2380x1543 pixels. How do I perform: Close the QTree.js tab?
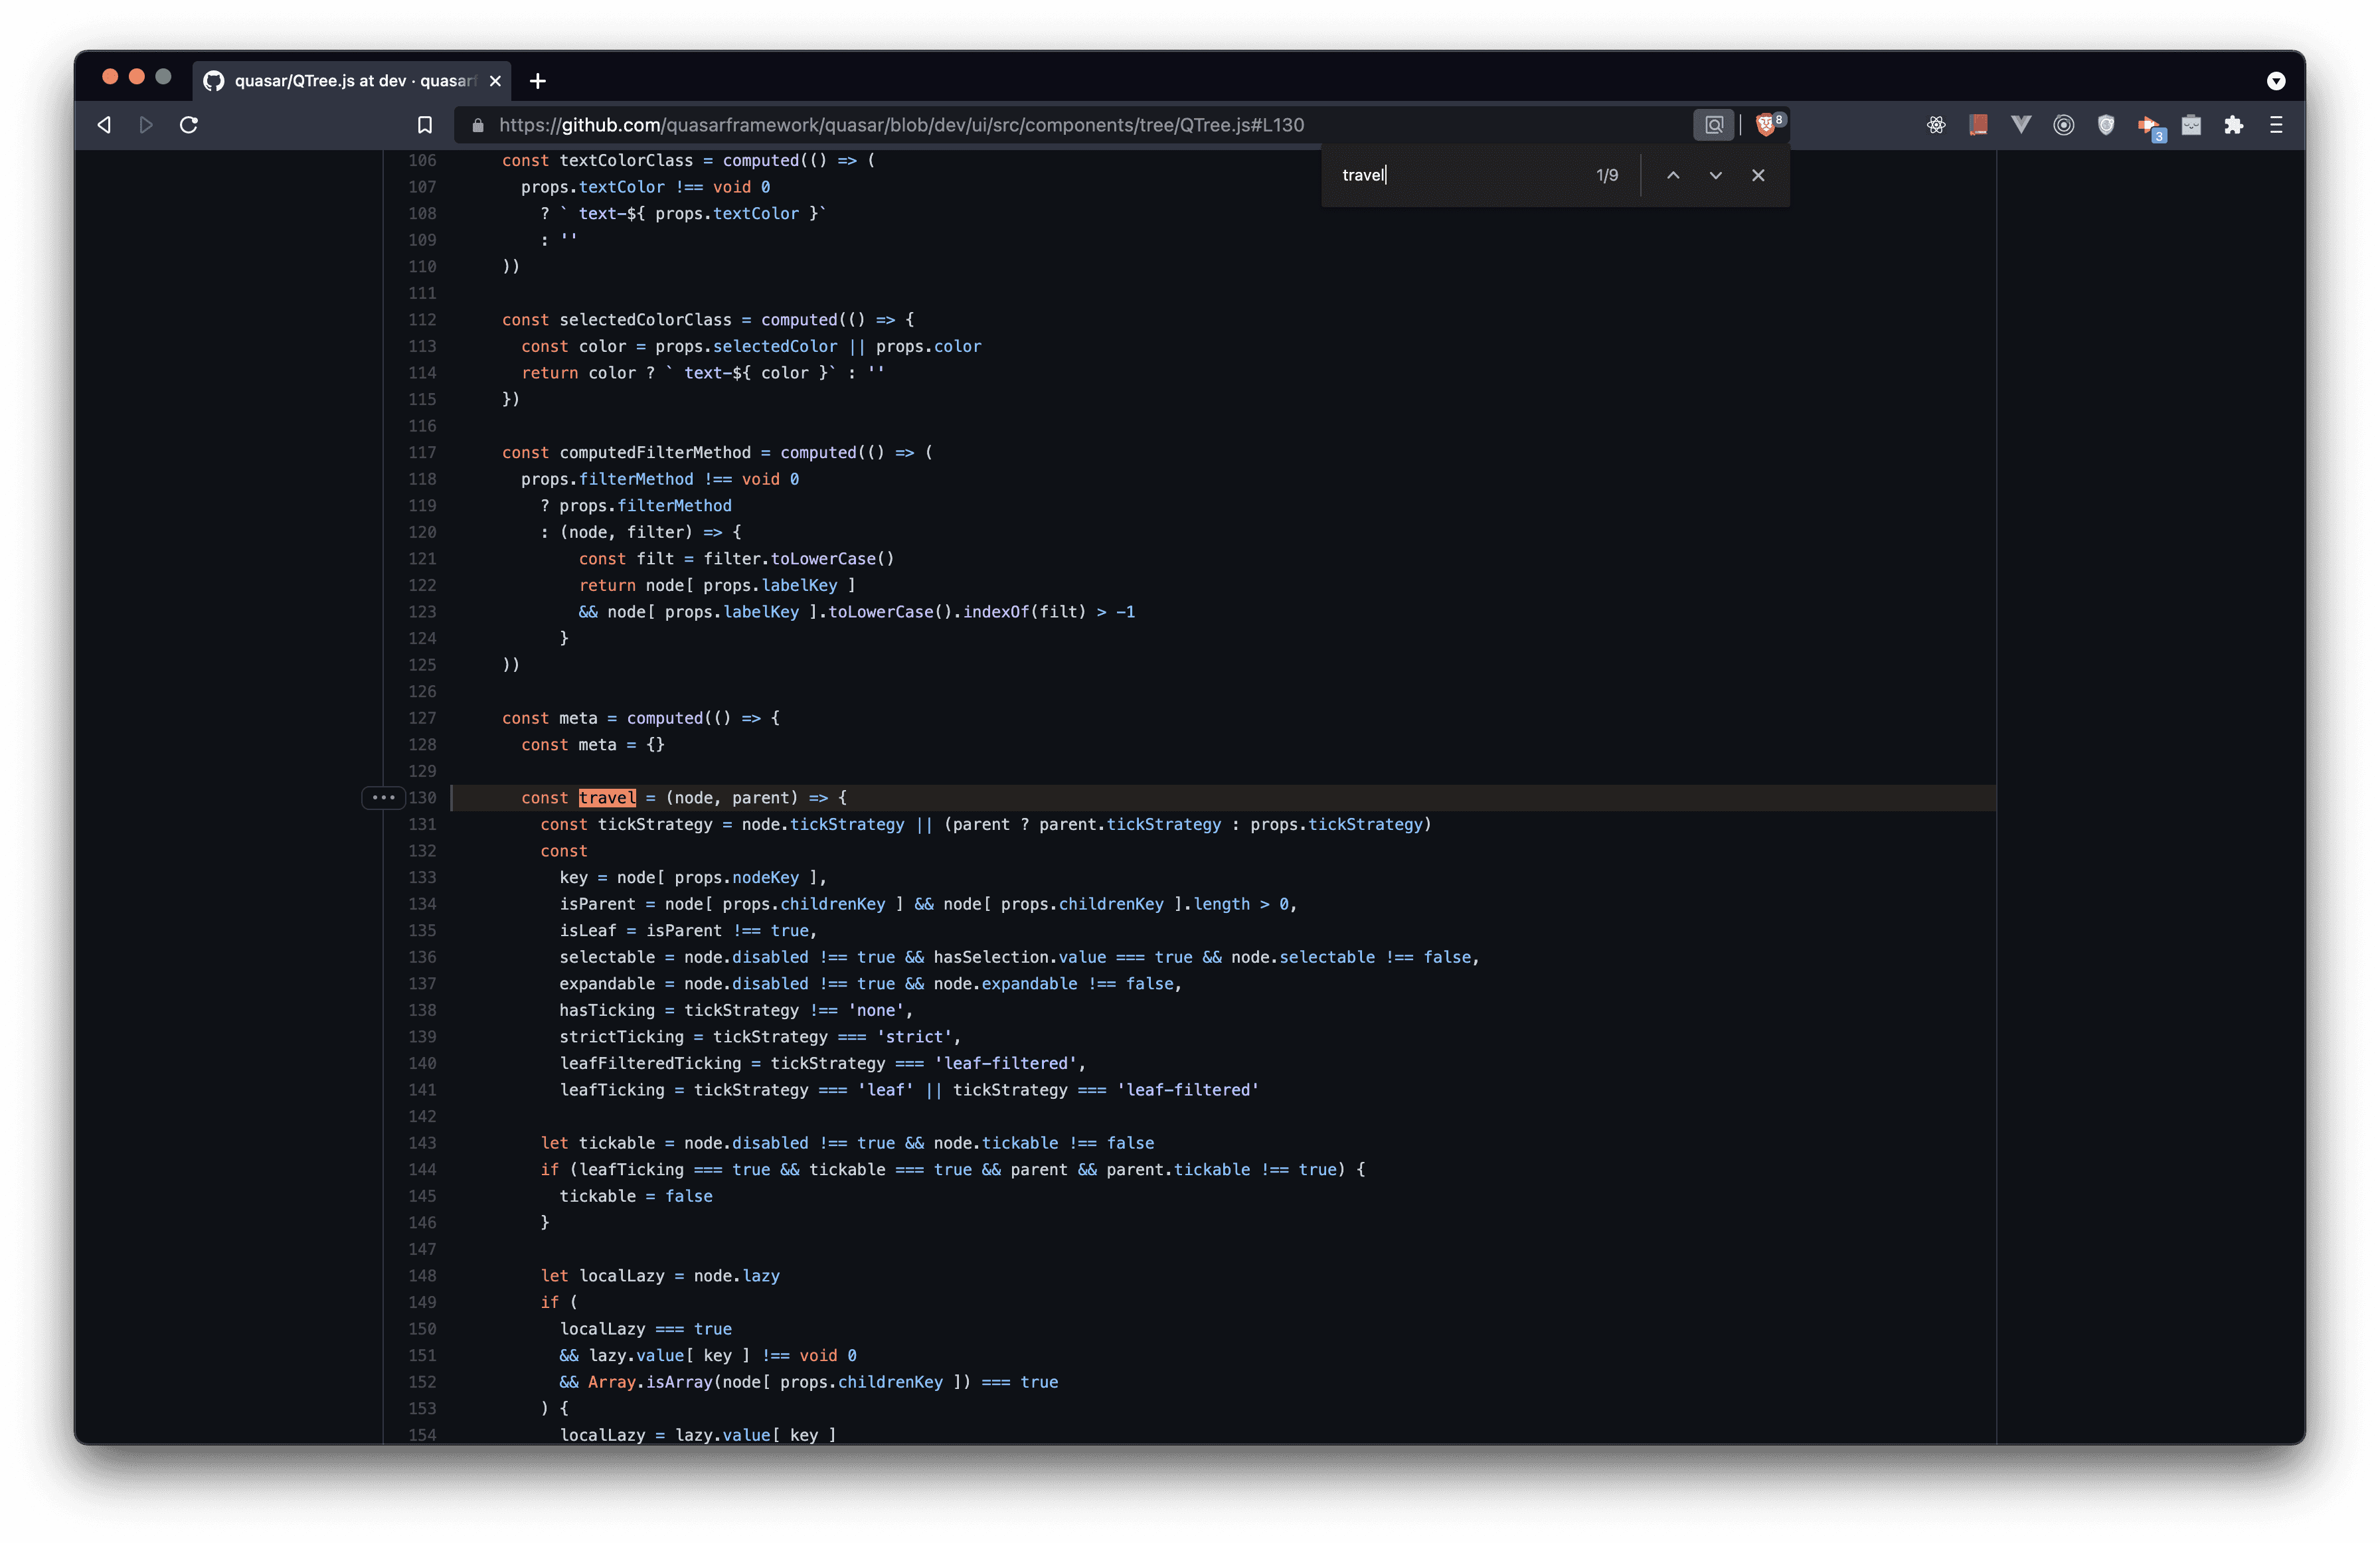495,81
